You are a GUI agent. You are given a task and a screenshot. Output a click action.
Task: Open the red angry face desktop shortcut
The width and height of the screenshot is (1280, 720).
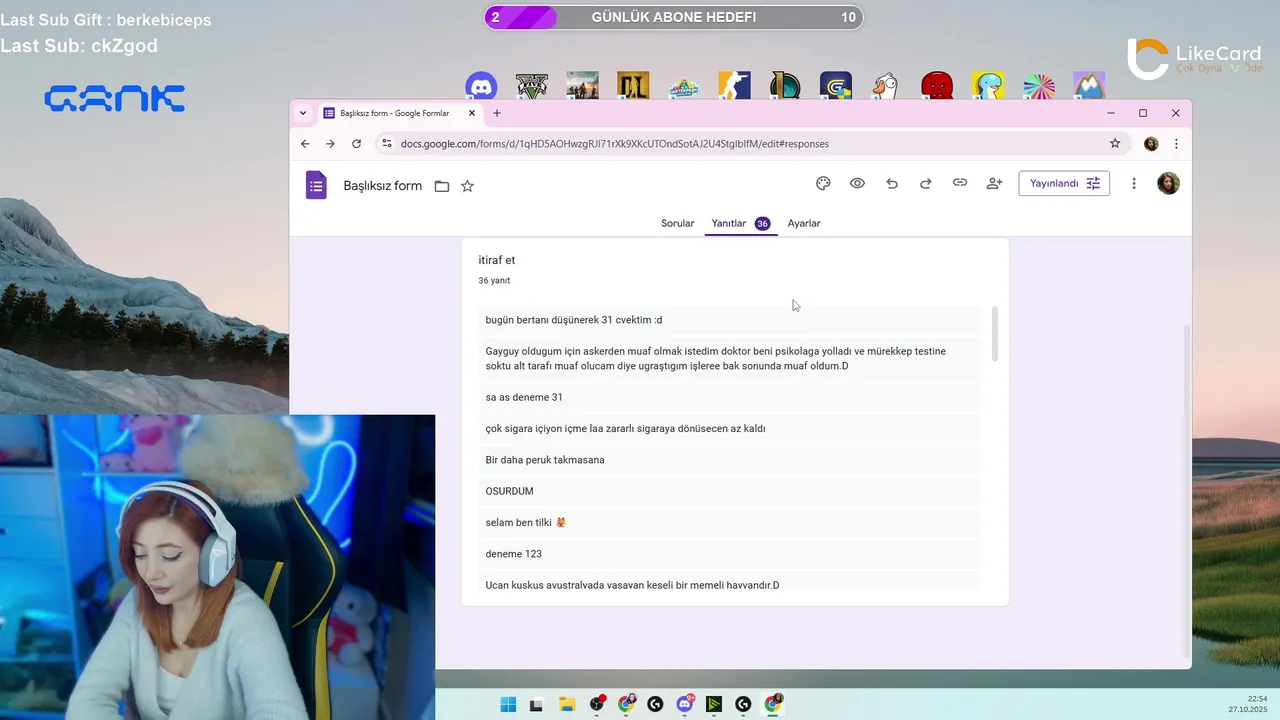(937, 86)
